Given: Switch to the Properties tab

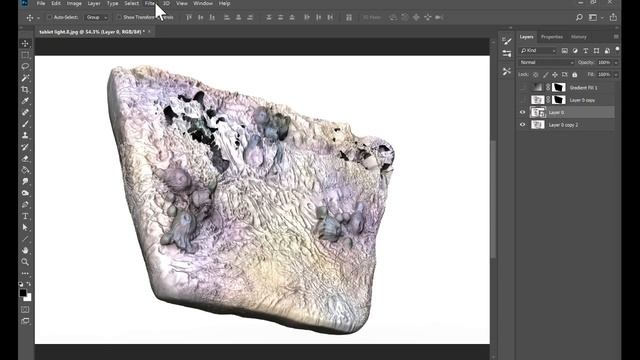Looking at the screenshot, I should pyautogui.click(x=551, y=37).
